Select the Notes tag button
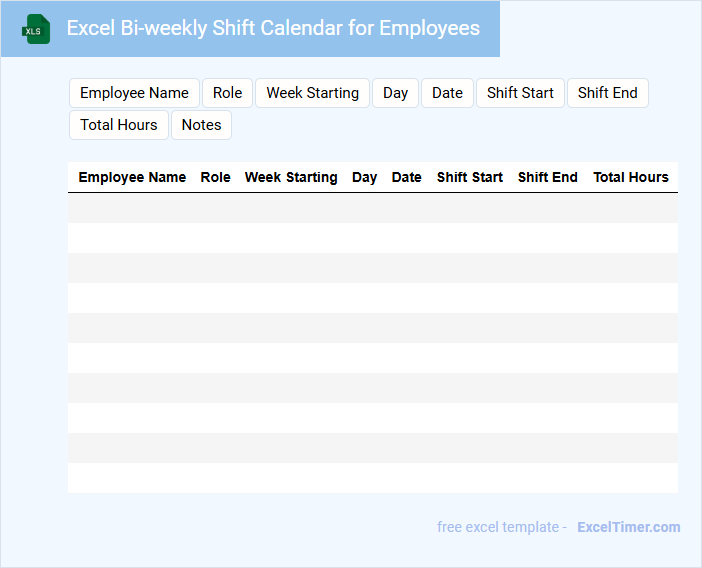 [201, 125]
